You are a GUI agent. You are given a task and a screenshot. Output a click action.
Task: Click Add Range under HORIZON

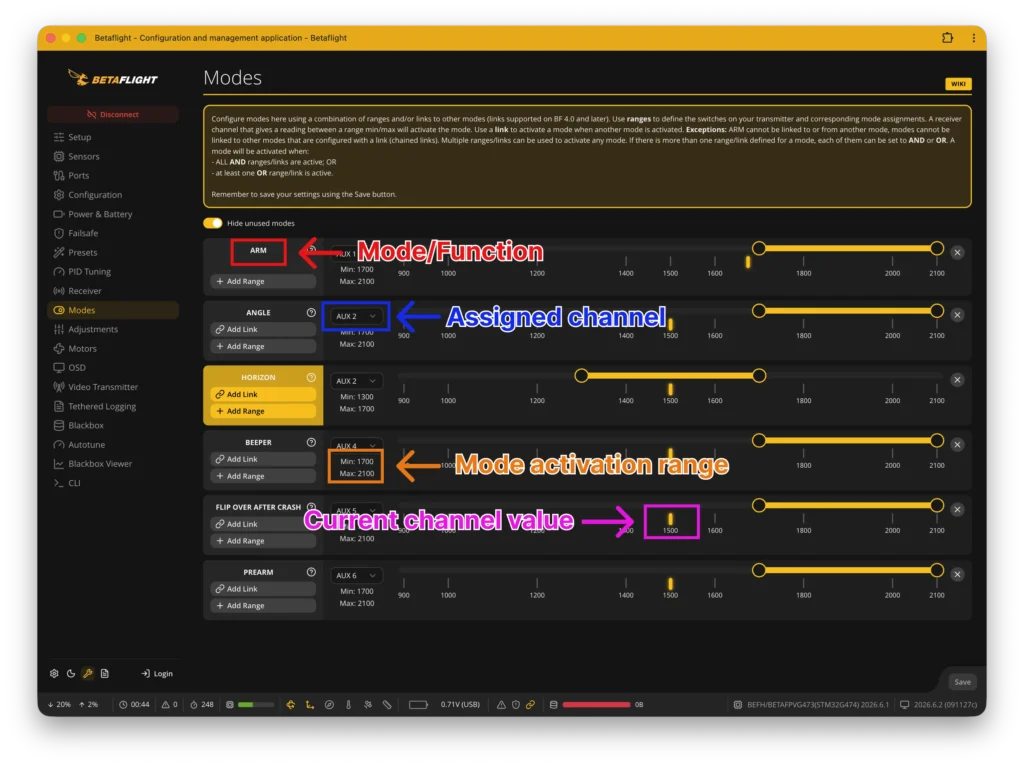[x=263, y=411]
